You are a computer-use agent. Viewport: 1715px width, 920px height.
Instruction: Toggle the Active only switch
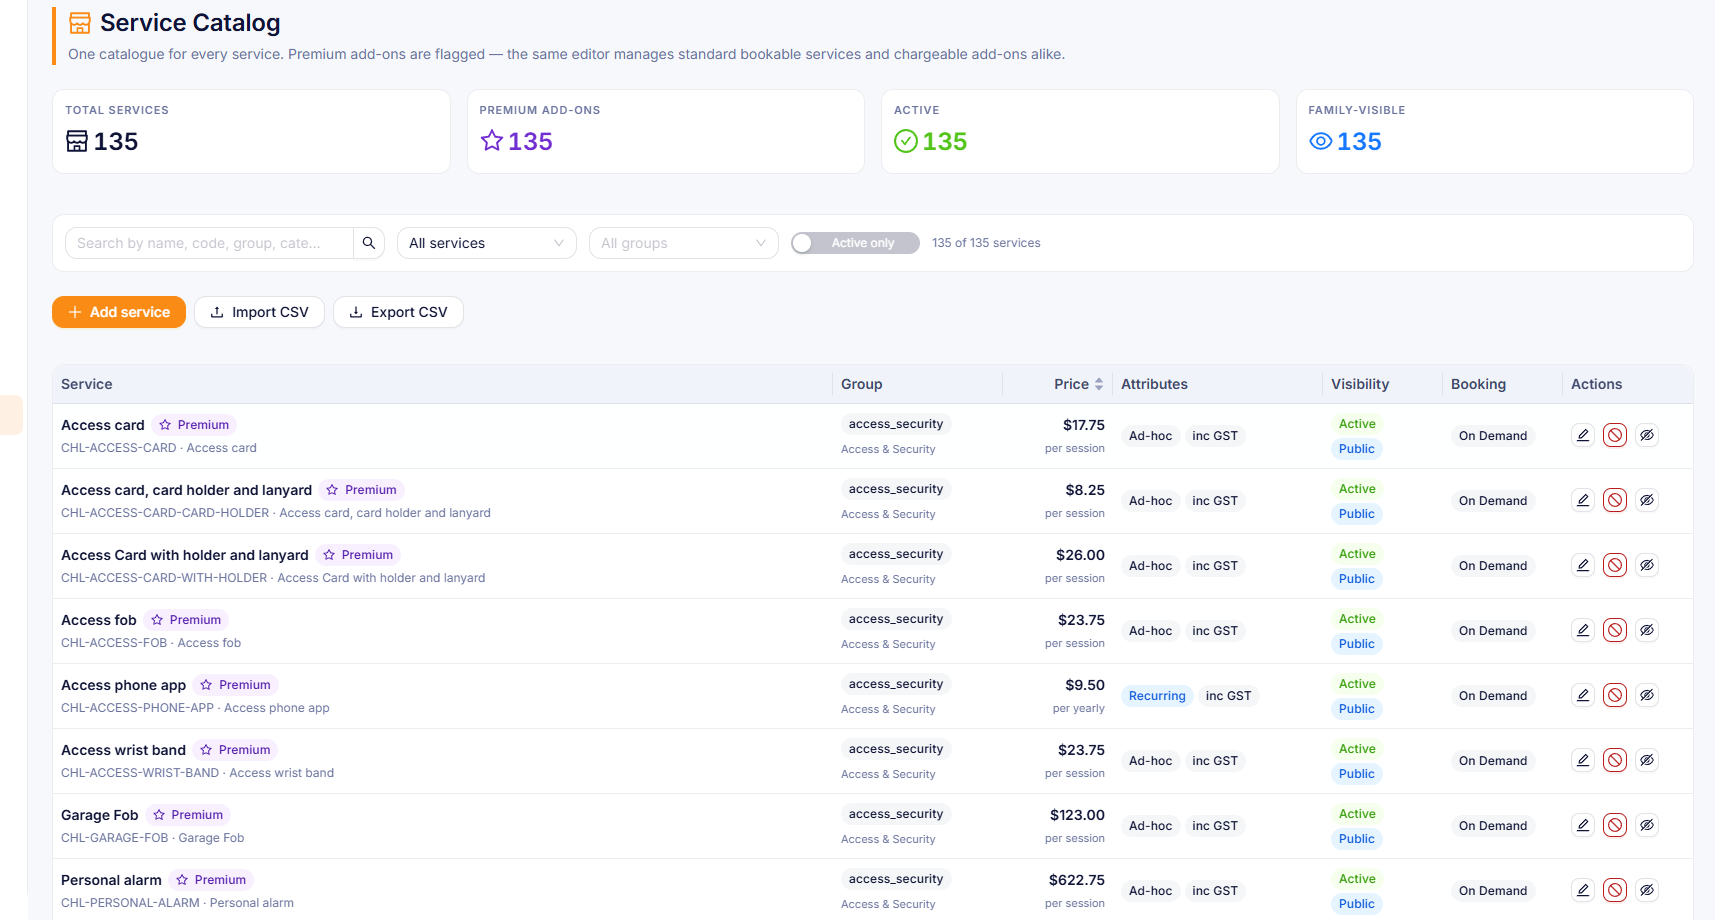855,243
